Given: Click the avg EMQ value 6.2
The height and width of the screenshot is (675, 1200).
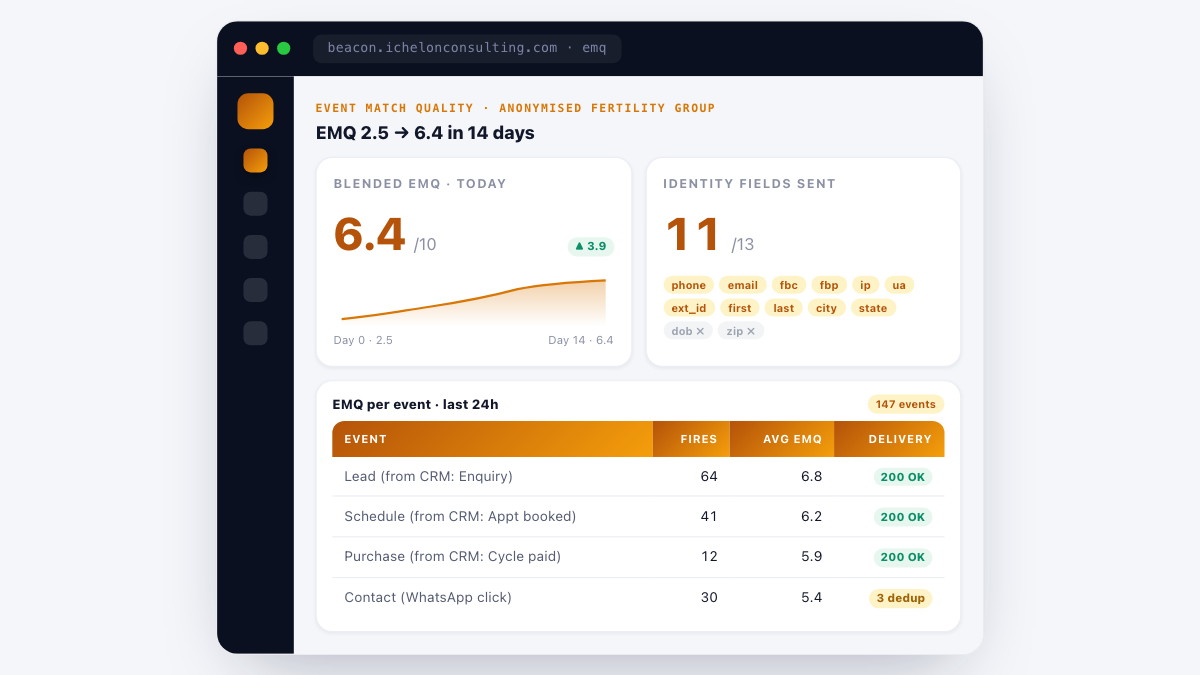Looking at the screenshot, I should click(x=812, y=517).
